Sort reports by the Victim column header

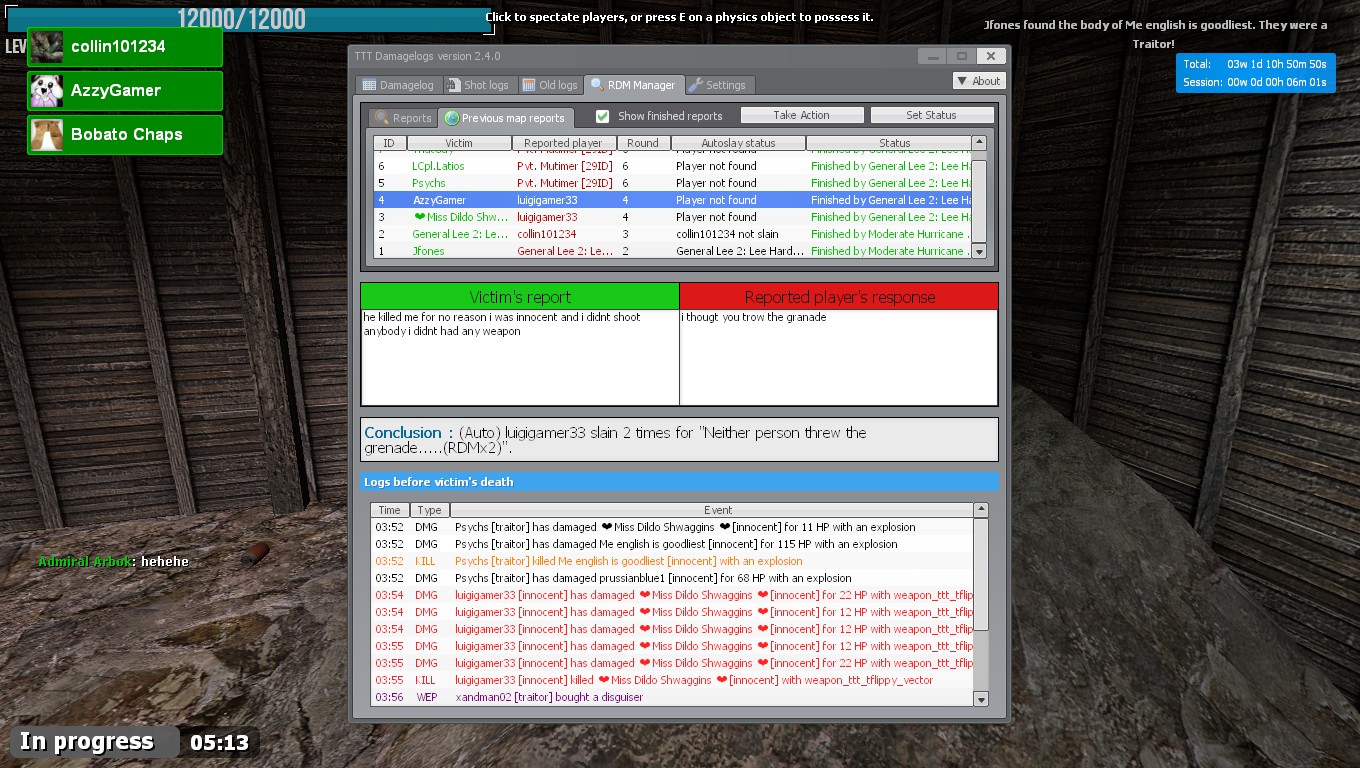[459, 143]
